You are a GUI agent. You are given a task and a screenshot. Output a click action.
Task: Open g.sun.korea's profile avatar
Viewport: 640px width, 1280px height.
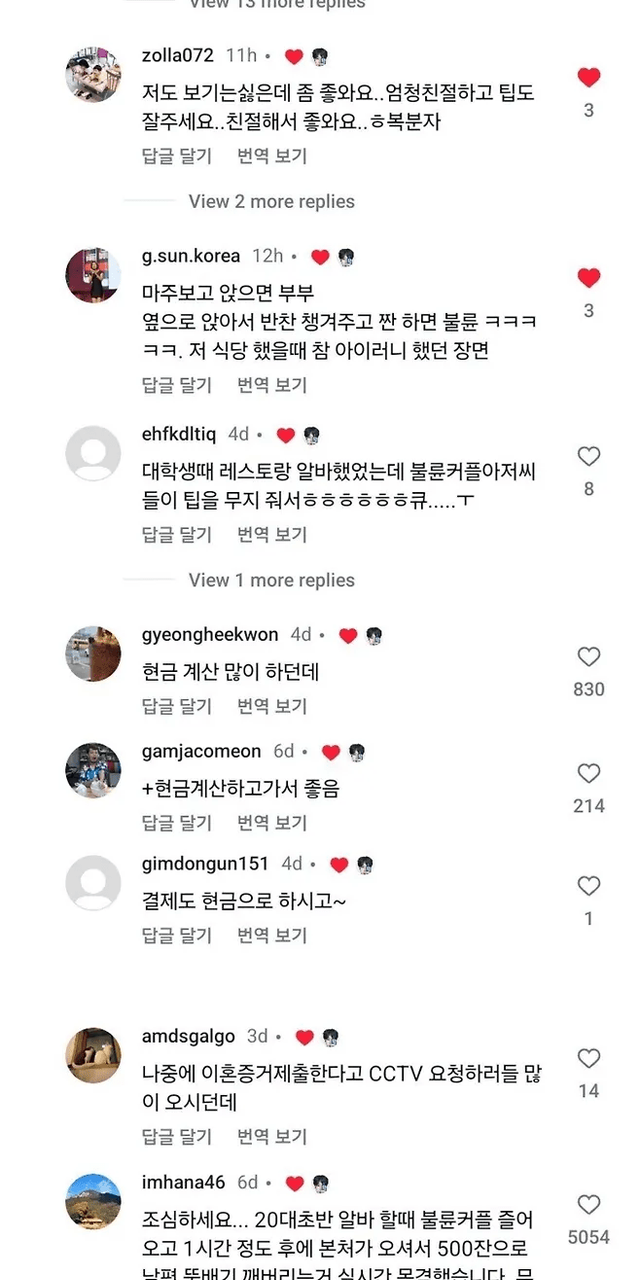(x=94, y=275)
